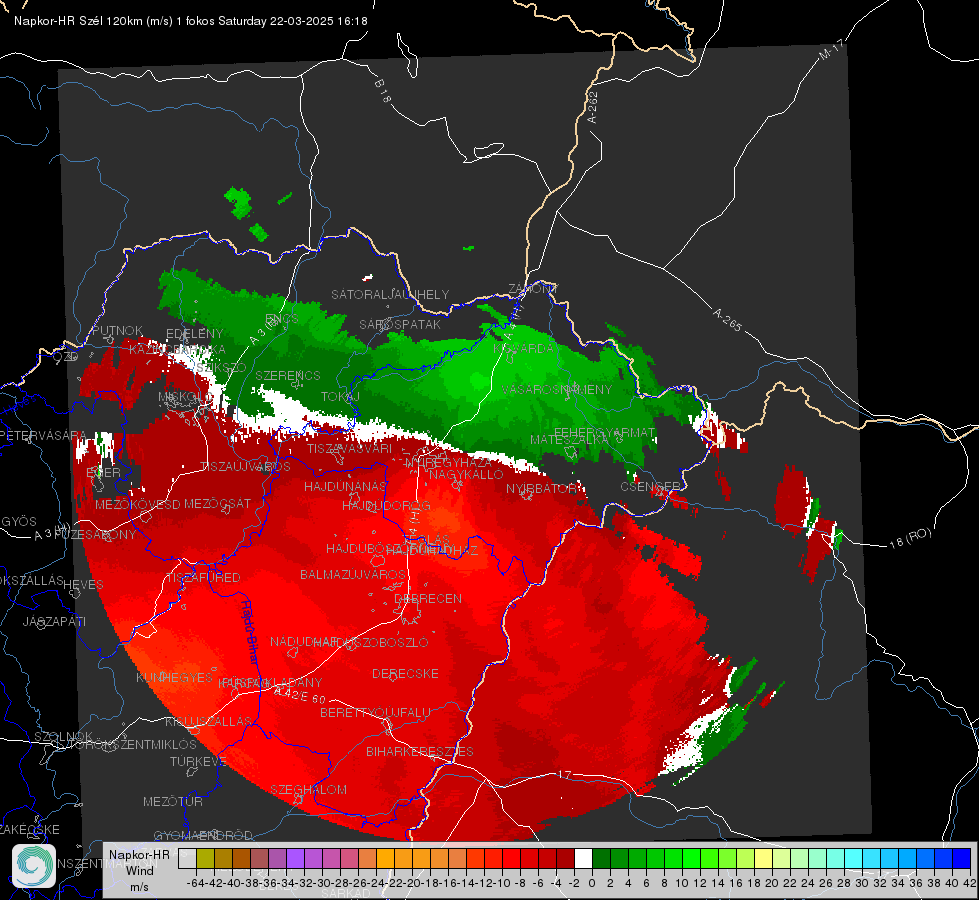Click the SZEGHALOM city label
This screenshot has height=900, width=979.
[308, 789]
